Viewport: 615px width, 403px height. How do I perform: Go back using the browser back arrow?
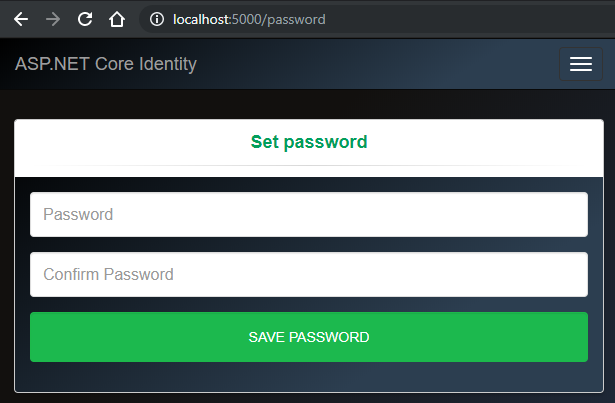21,19
